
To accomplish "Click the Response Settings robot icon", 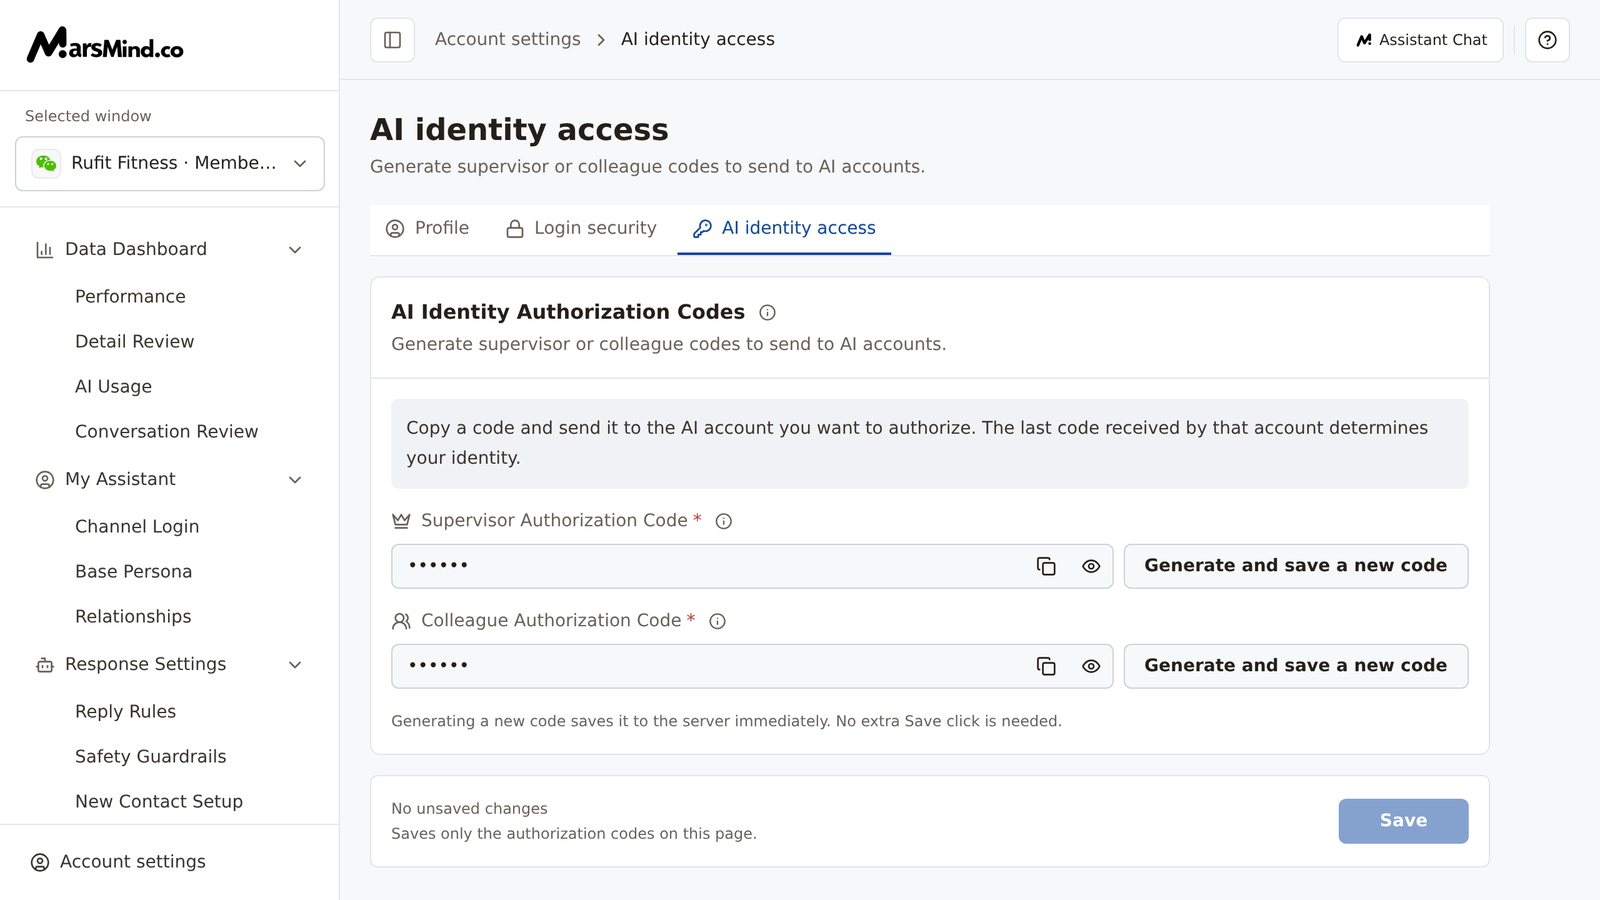I will point(44,665).
